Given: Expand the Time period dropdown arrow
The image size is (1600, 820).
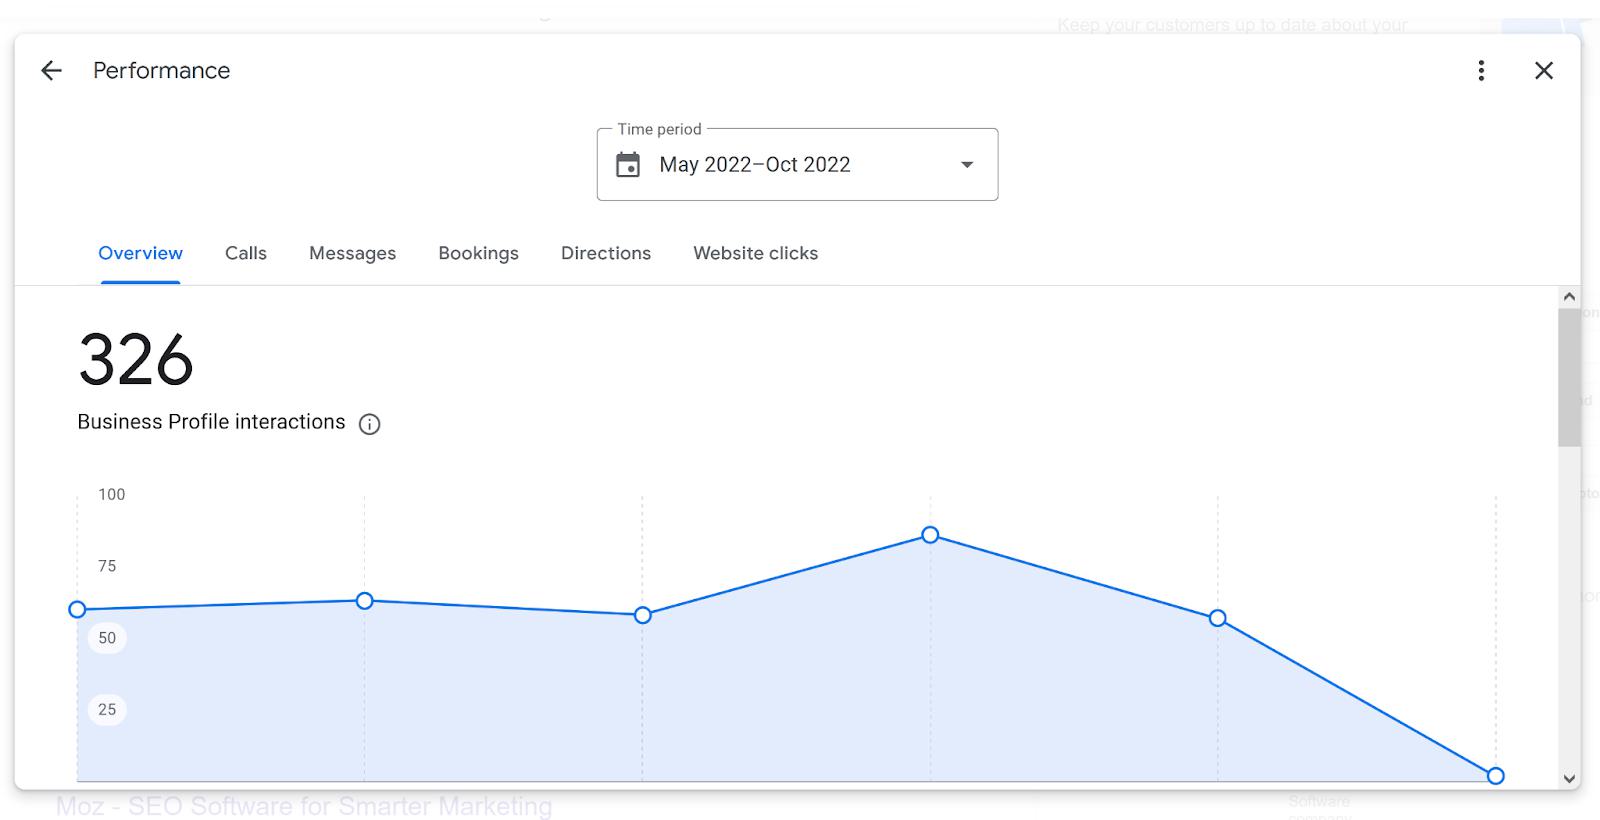Looking at the screenshot, I should coord(967,165).
